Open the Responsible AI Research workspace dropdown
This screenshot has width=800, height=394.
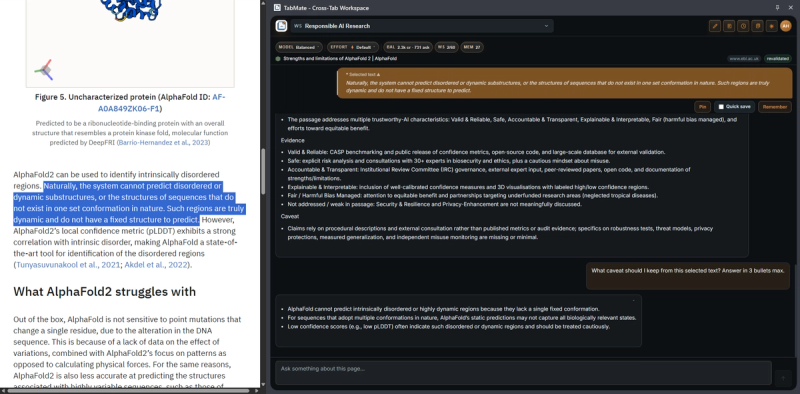421,26
